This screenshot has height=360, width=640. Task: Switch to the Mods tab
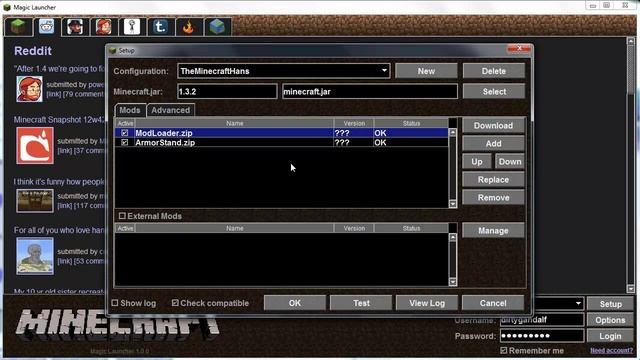[x=130, y=110]
